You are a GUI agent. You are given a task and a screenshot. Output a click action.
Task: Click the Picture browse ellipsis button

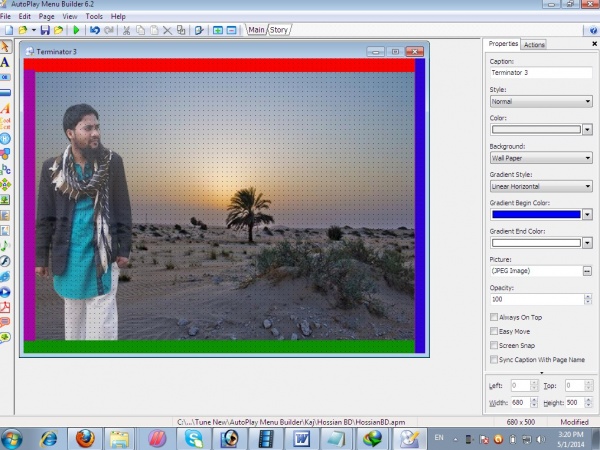pos(586,271)
